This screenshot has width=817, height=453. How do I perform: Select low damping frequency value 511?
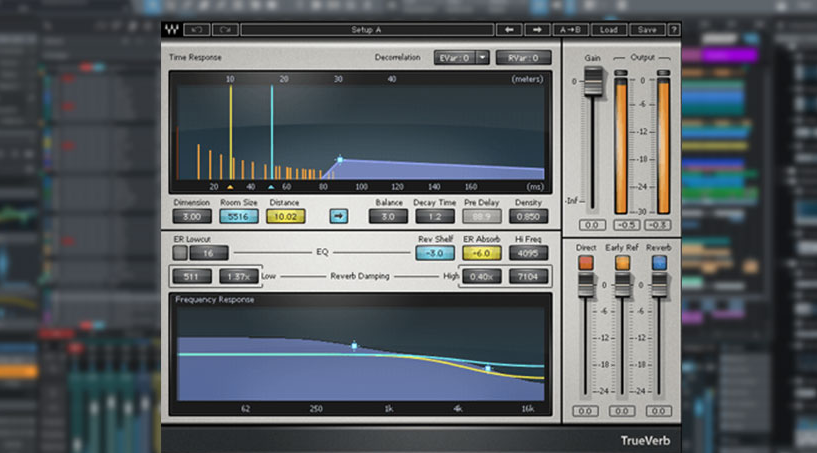coord(192,276)
